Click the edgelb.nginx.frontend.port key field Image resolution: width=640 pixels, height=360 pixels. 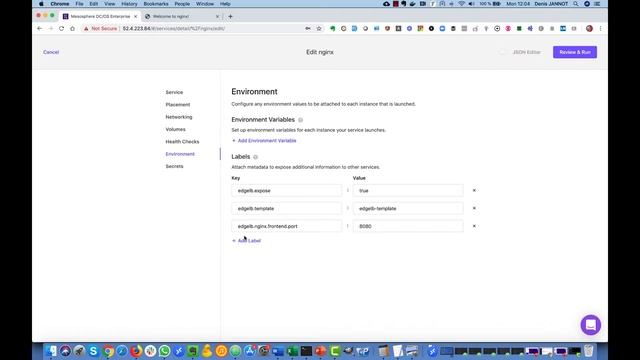[287, 226]
